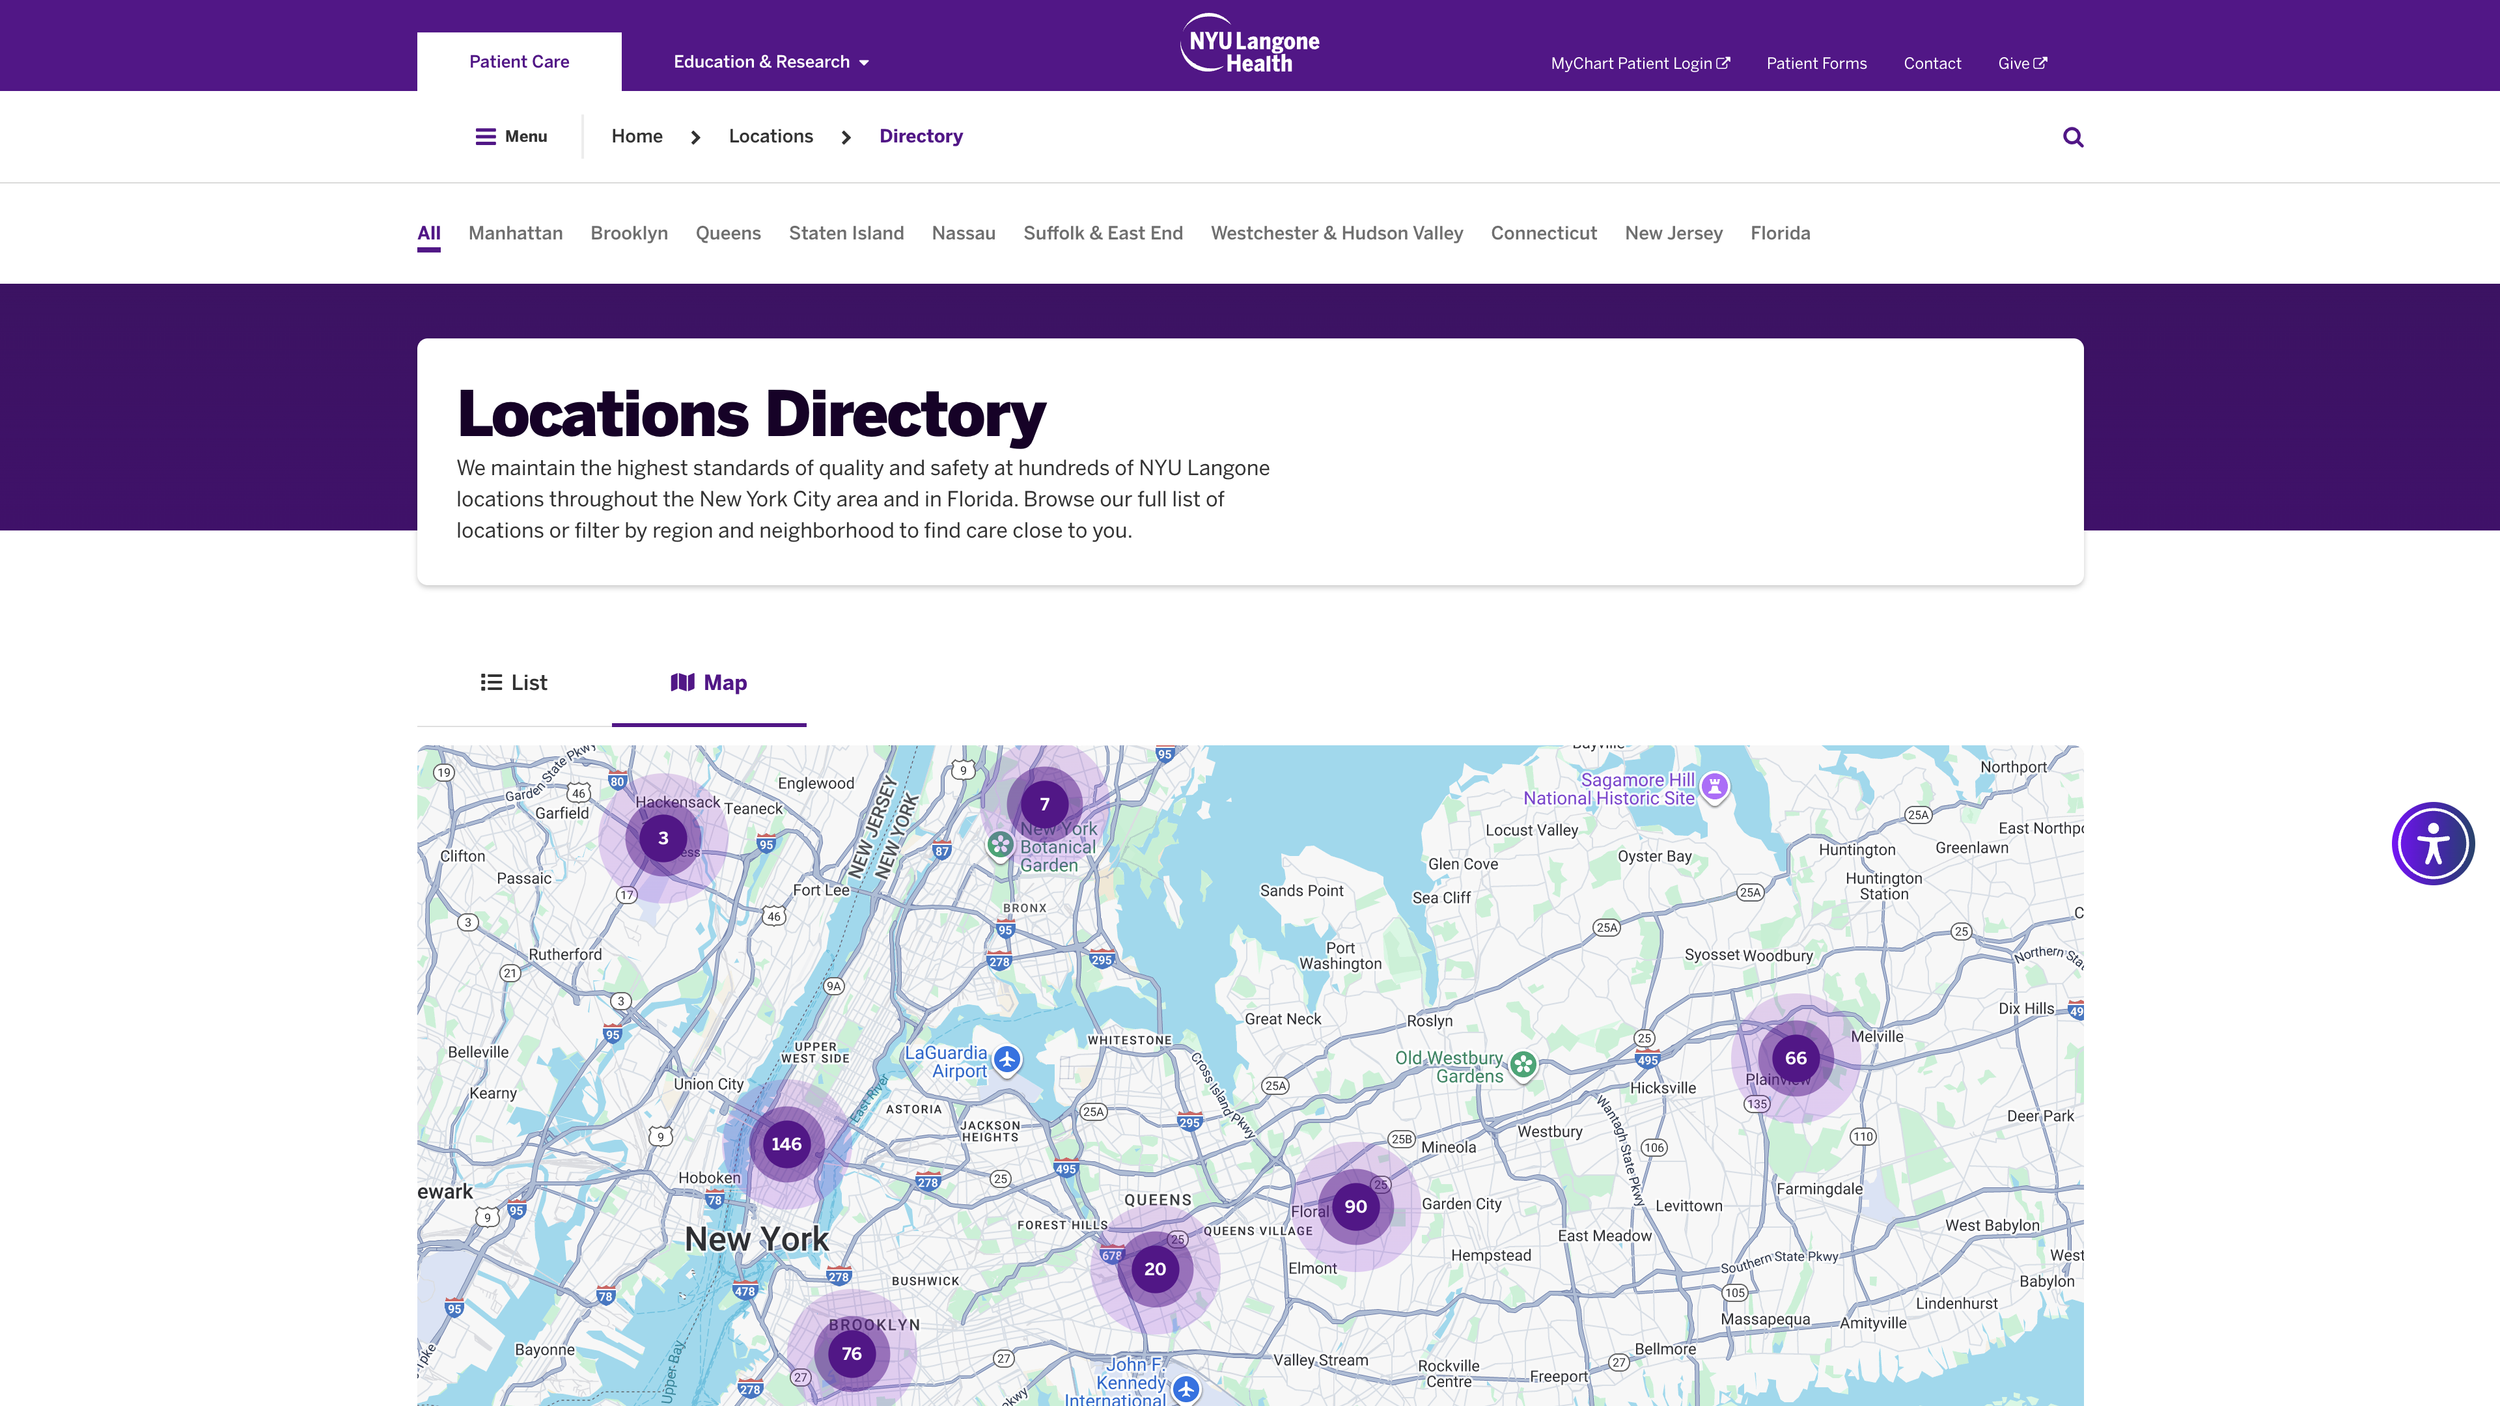Go to the Locations breadcrumb
Image resolution: width=2500 pixels, height=1406 pixels.
(x=771, y=136)
